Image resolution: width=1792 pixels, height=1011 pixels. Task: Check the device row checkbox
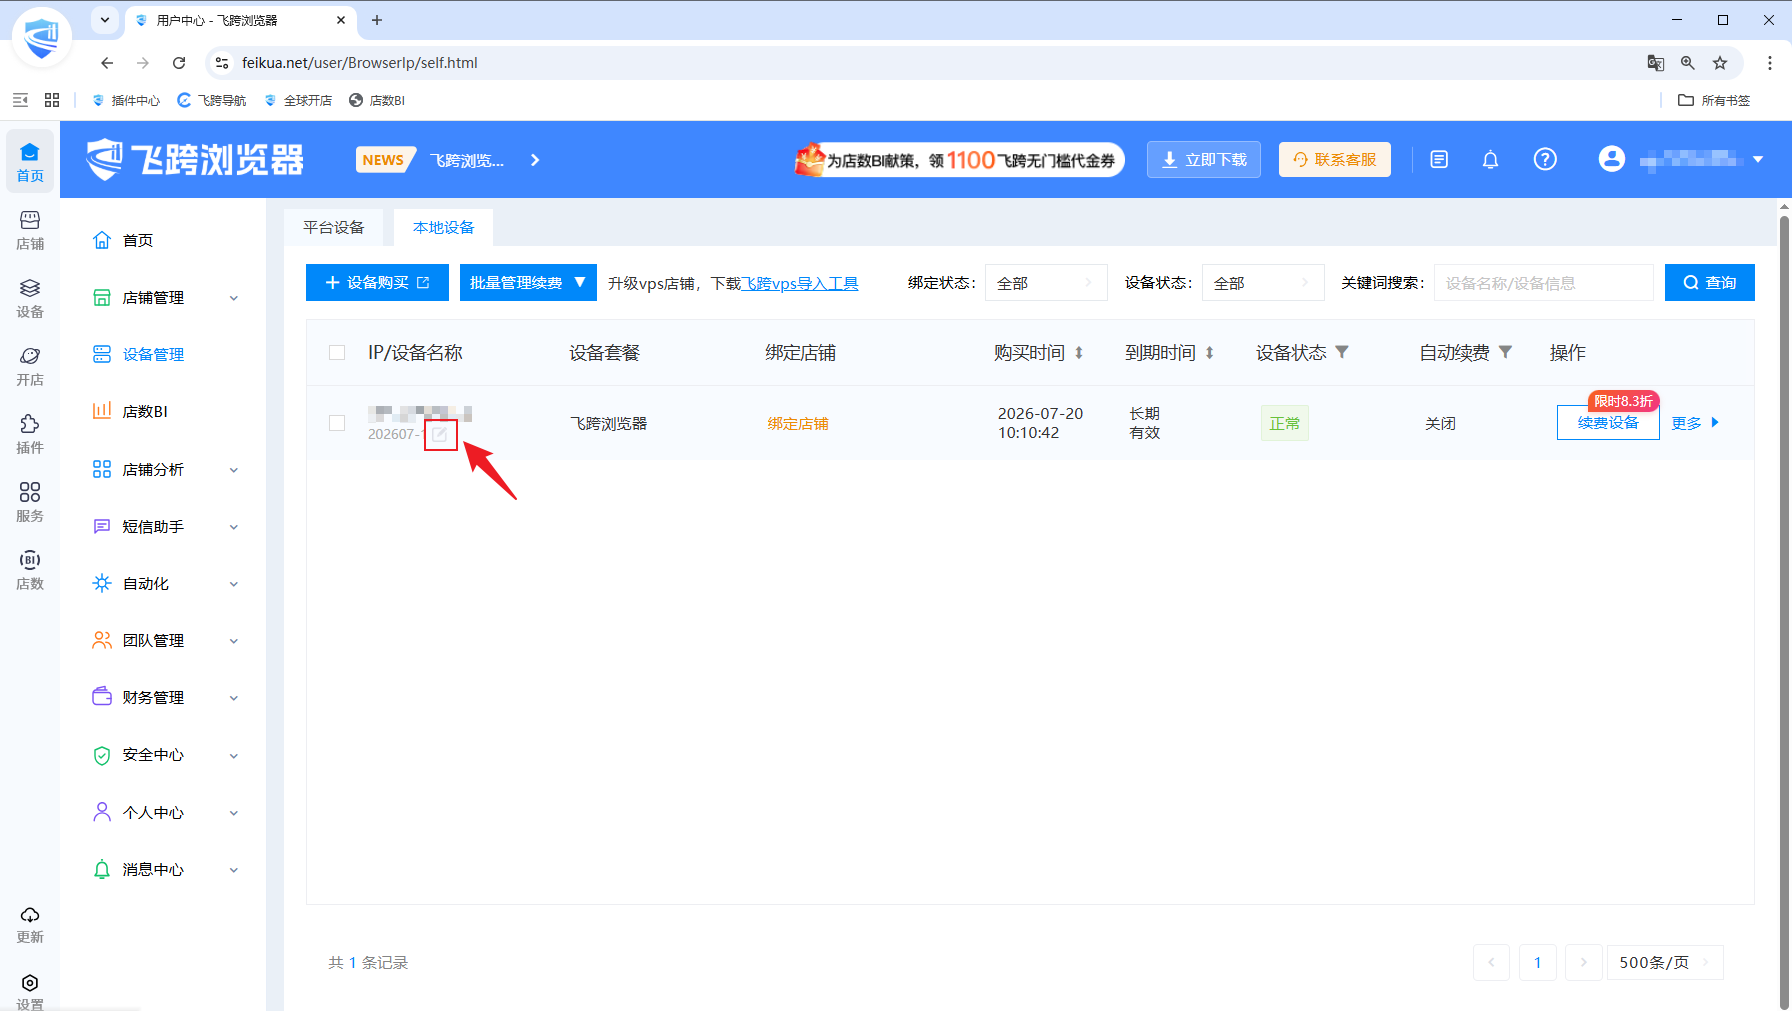click(337, 423)
